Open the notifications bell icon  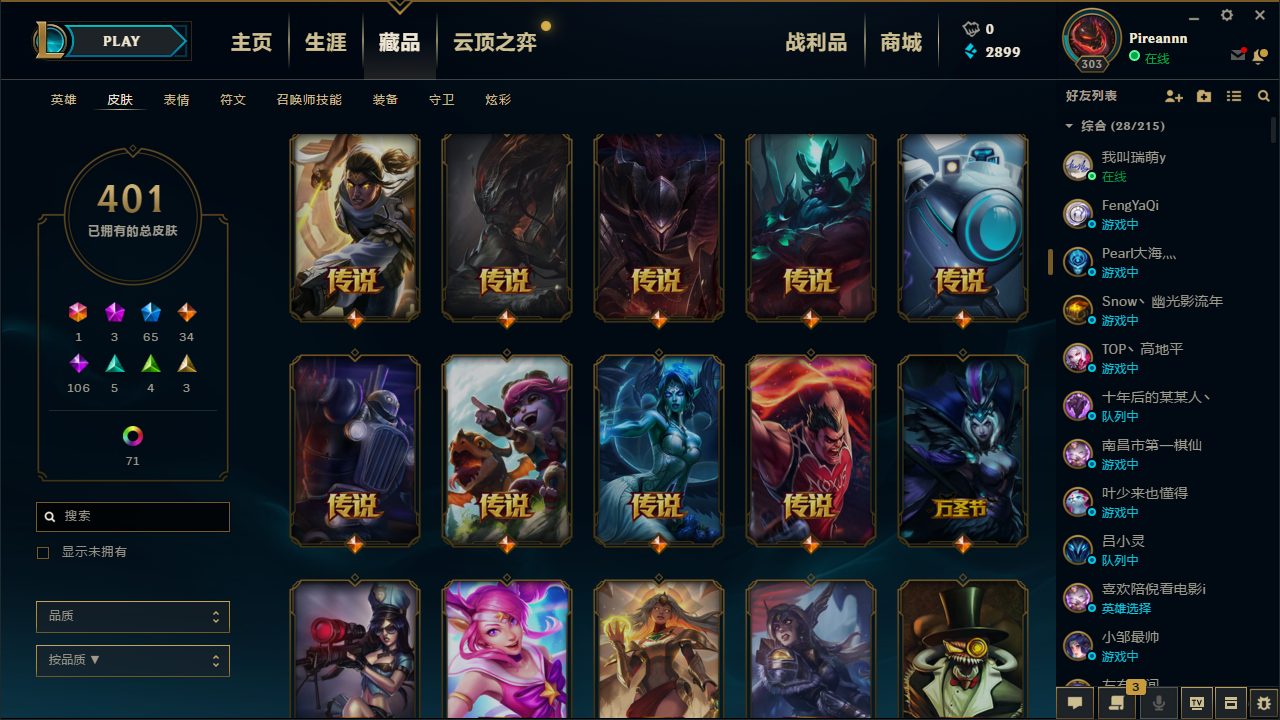(x=1262, y=55)
